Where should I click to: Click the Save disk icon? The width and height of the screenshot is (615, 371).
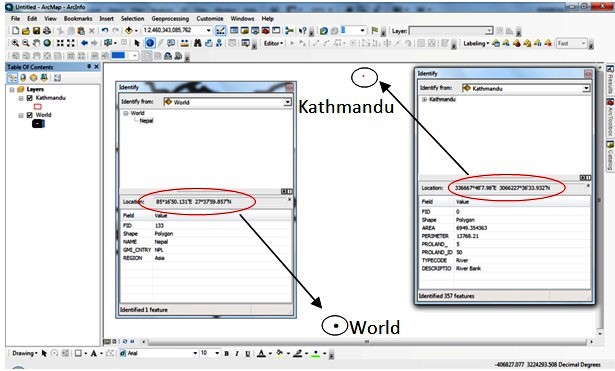tap(36, 31)
